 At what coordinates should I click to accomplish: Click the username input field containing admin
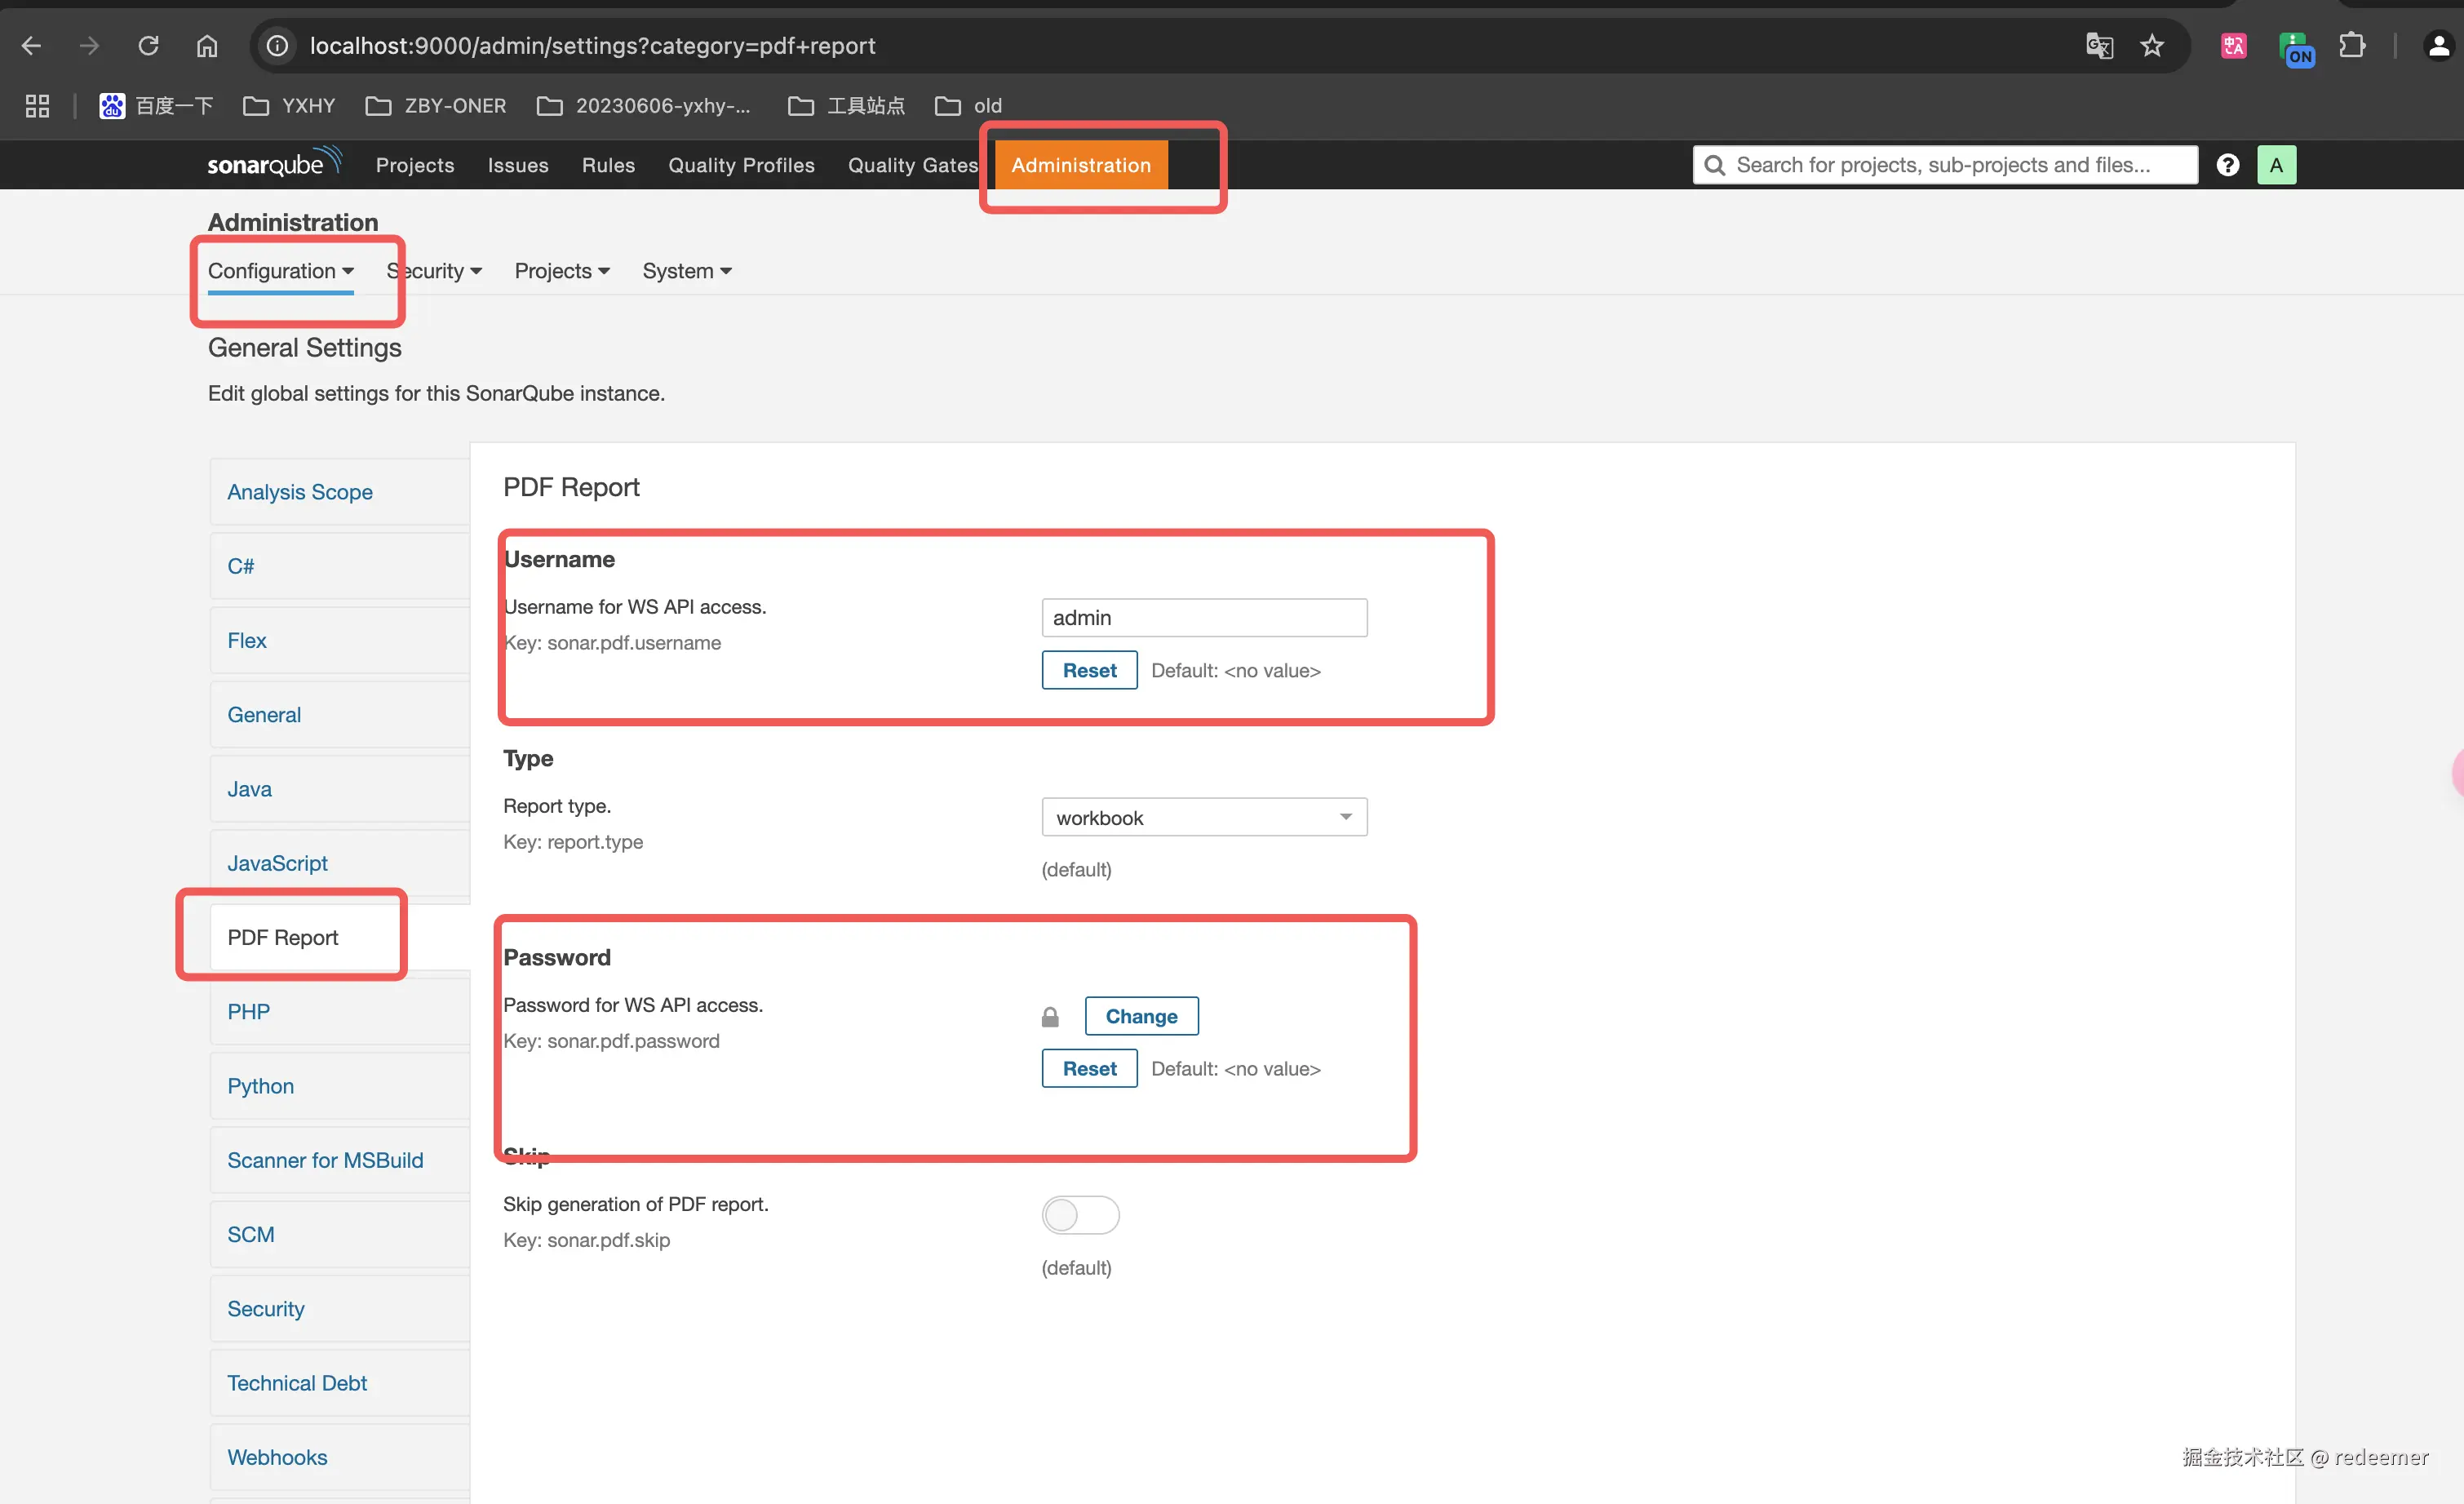tap(1204, 617)
